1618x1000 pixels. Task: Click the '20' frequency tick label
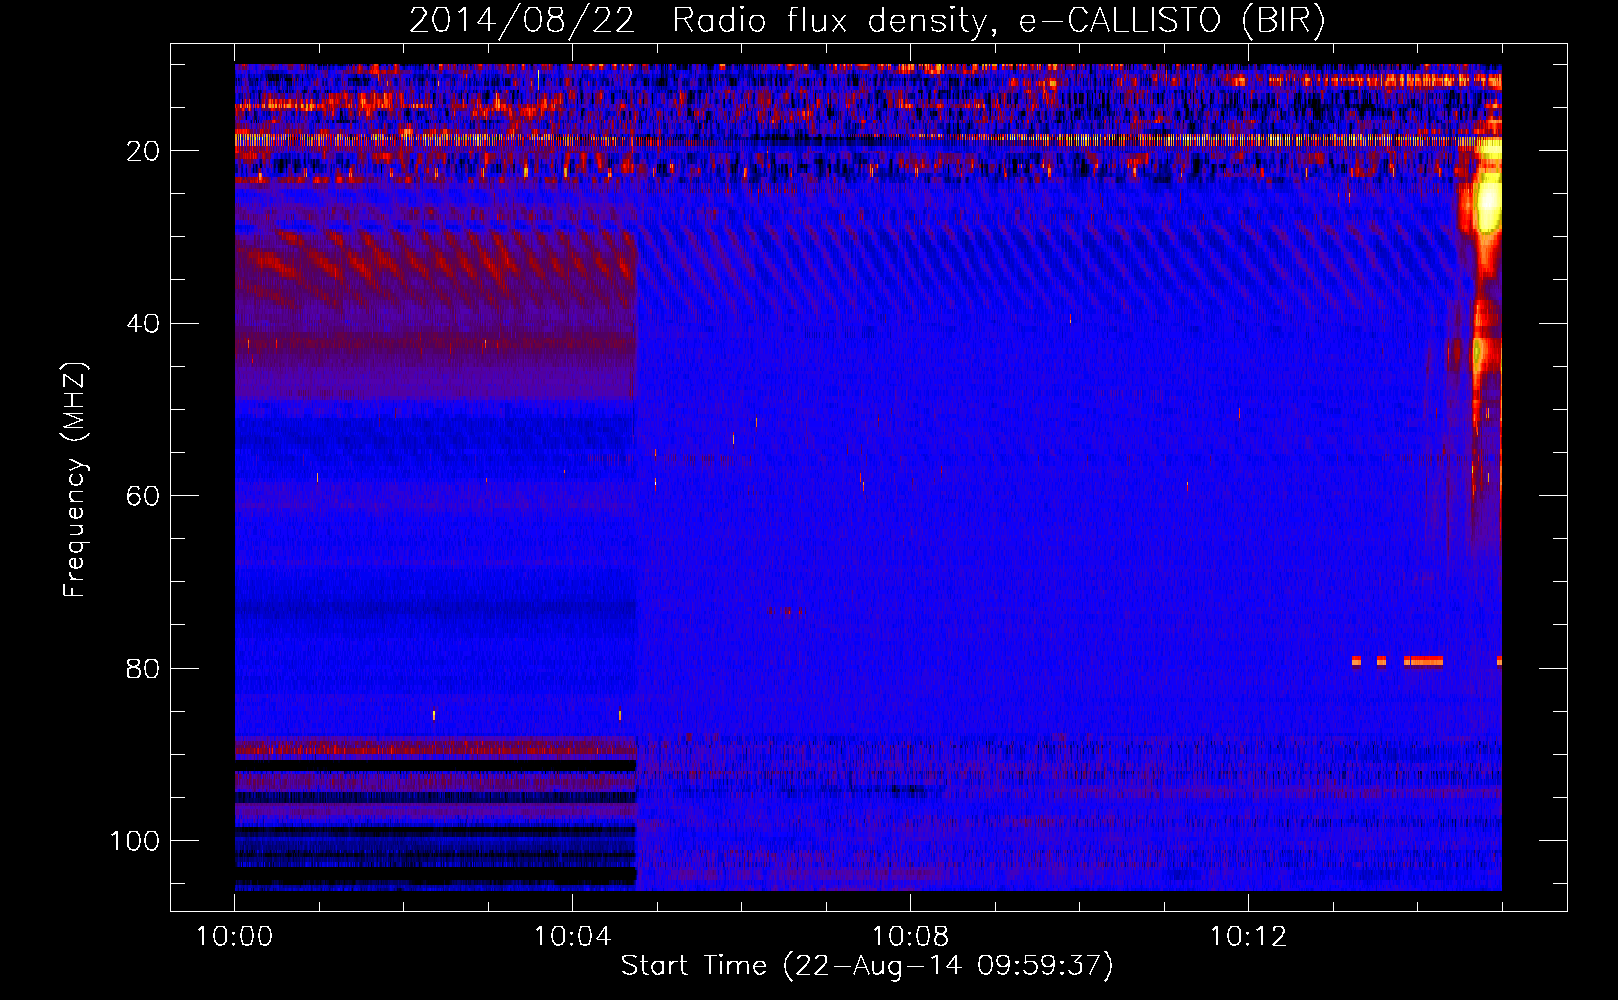(143, 151)
